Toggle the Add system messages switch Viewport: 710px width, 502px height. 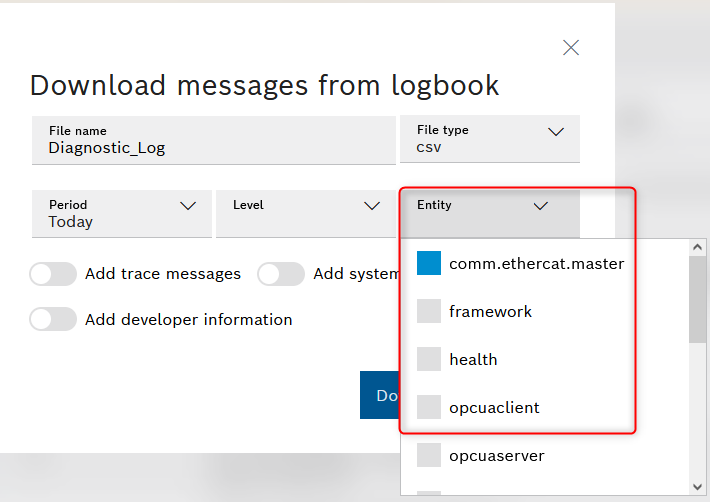(x=281, y=274)
